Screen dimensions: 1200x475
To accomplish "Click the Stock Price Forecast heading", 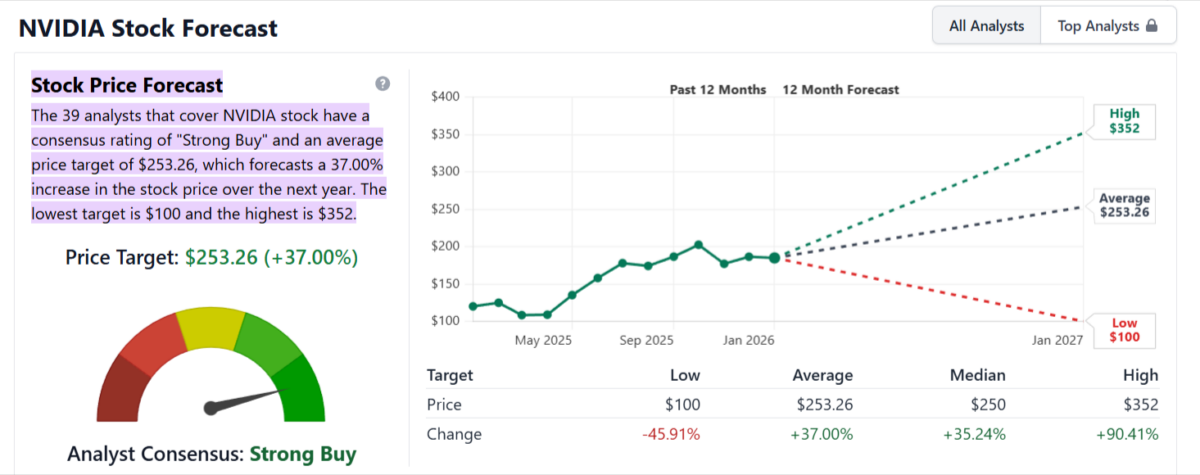I will 127,84.
